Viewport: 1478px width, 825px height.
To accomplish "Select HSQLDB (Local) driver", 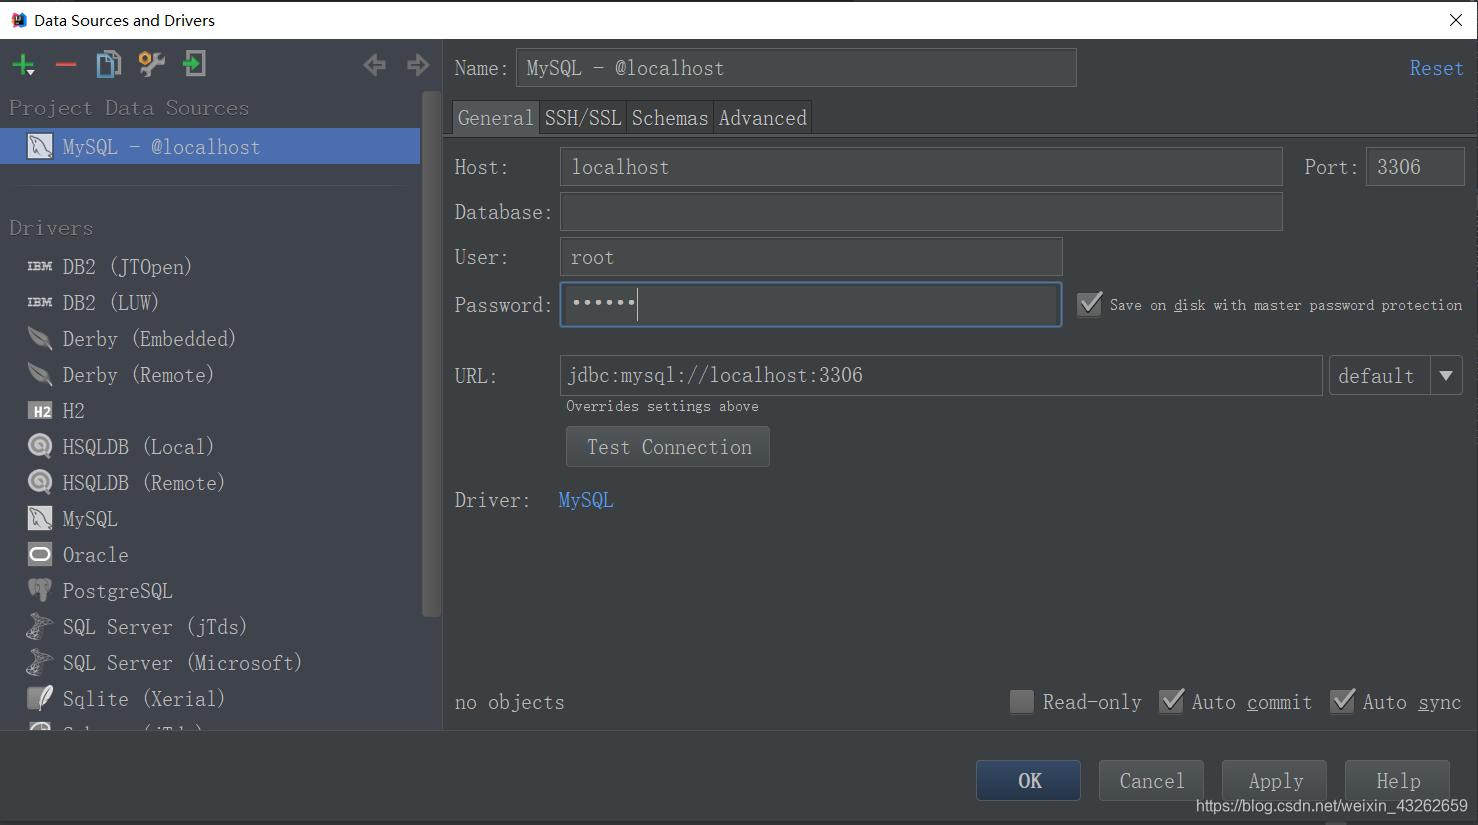I will [x=138, y=446].
